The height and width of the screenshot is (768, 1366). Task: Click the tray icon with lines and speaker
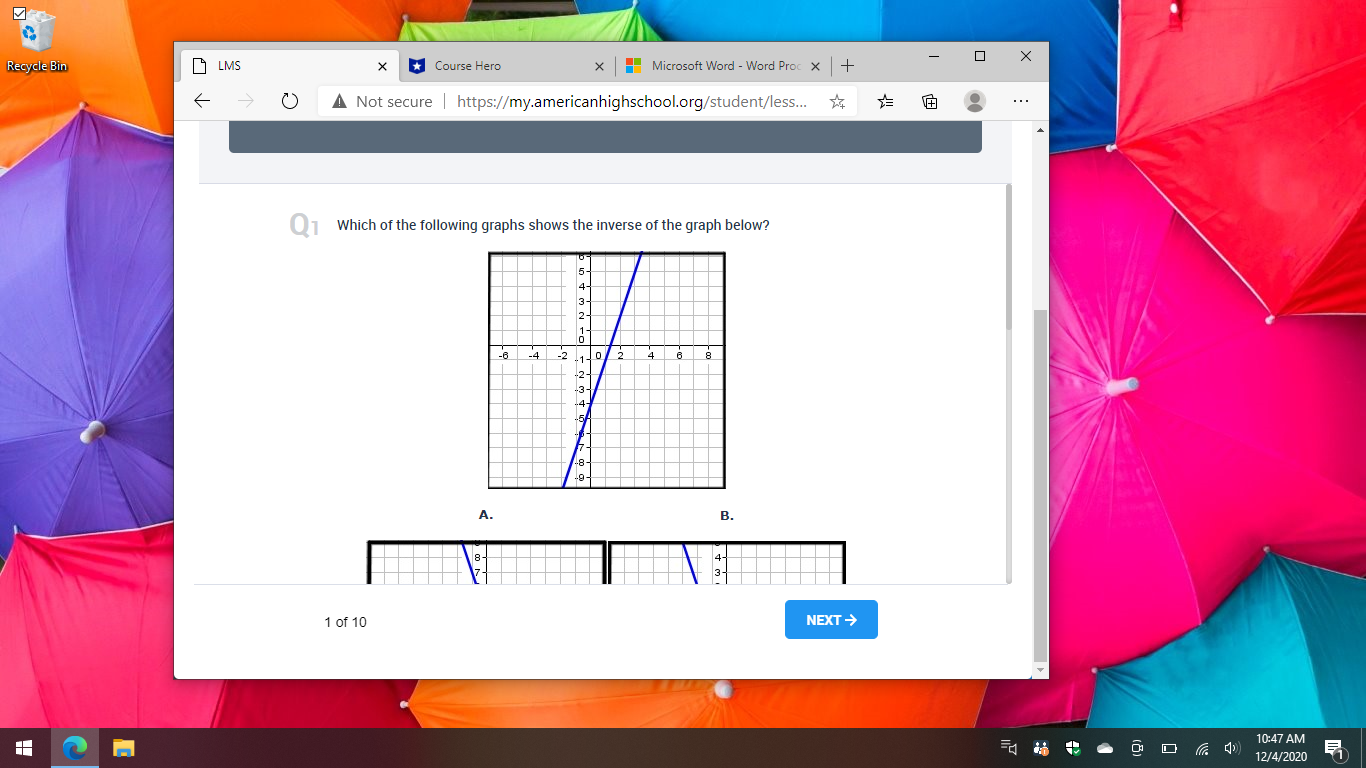click(x=1009, y=748)
